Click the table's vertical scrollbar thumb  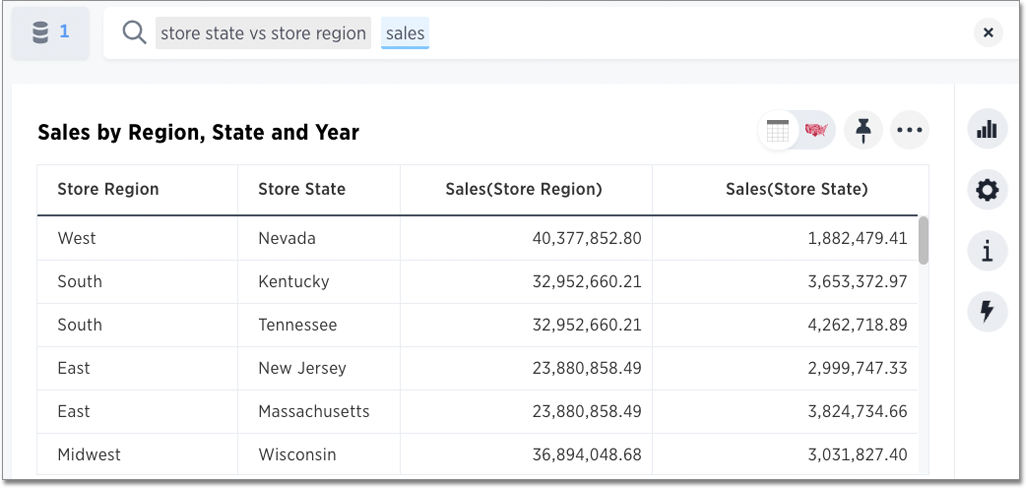tap(923, 240)
